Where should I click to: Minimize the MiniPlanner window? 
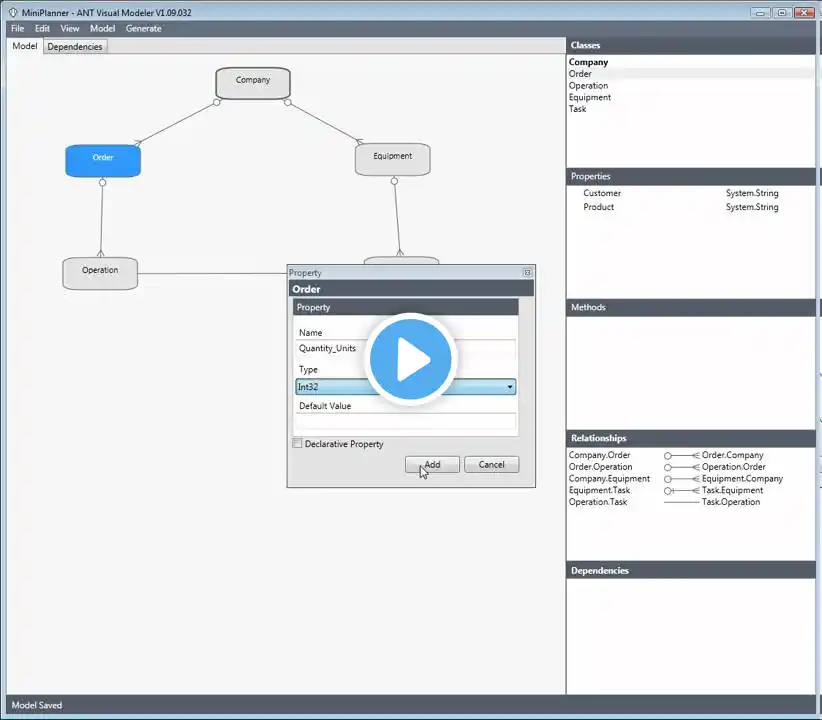760,12
